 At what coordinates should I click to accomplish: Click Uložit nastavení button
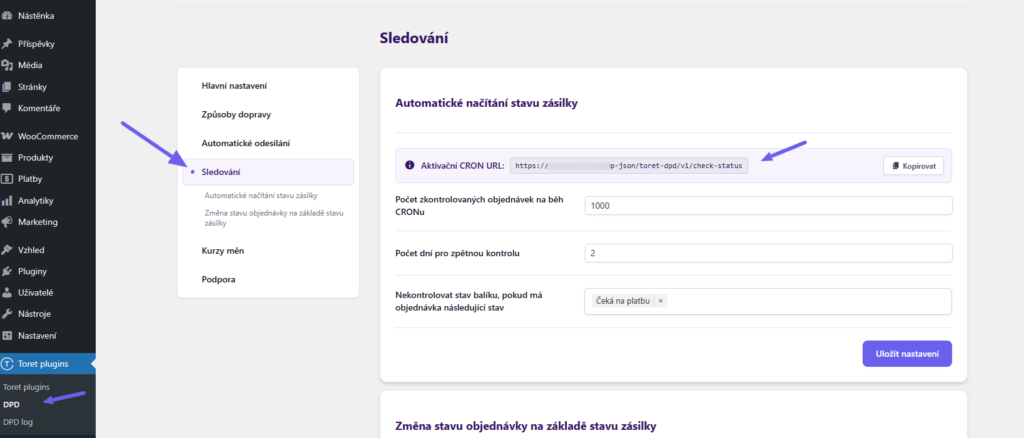(907, 354)
